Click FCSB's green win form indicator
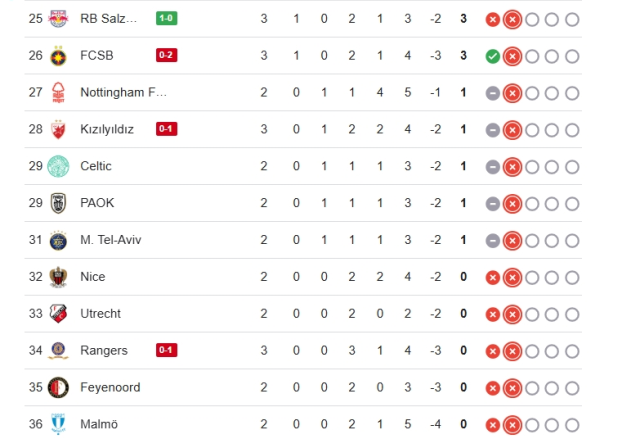This screenshot has width=640, height=438. [493, 56]
